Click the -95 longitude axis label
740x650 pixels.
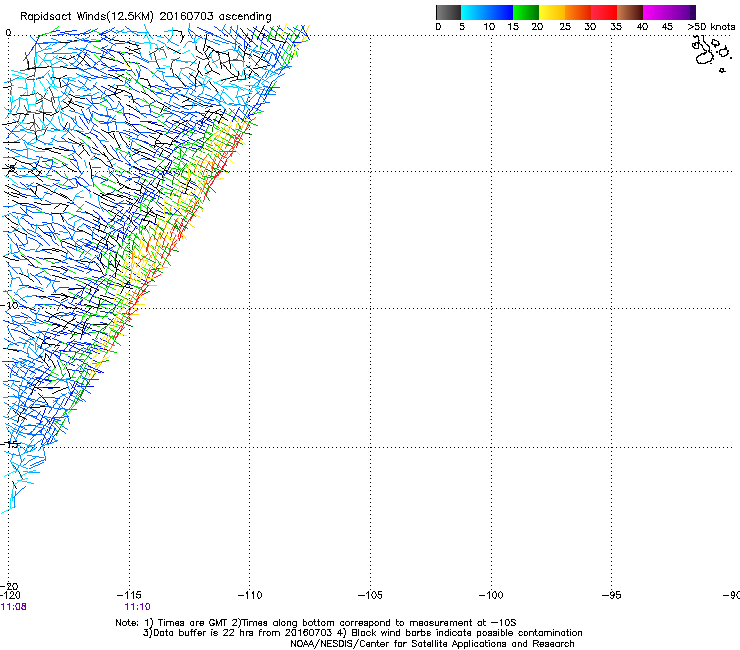click(612, 595)
